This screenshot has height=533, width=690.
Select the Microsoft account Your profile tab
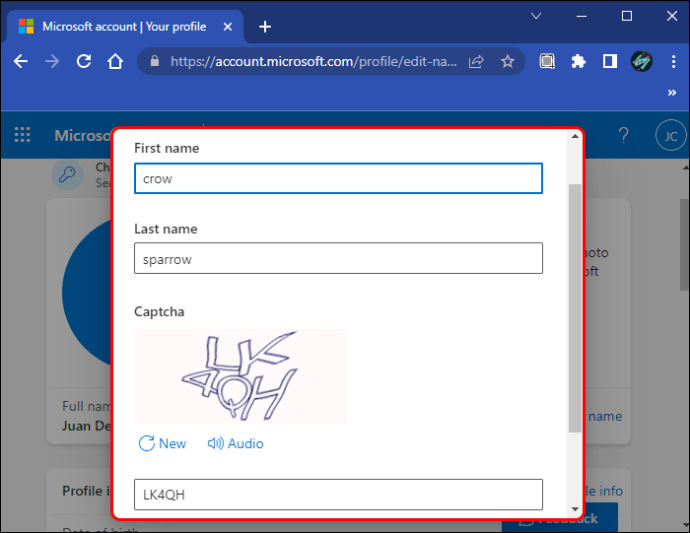click(125, 27)
